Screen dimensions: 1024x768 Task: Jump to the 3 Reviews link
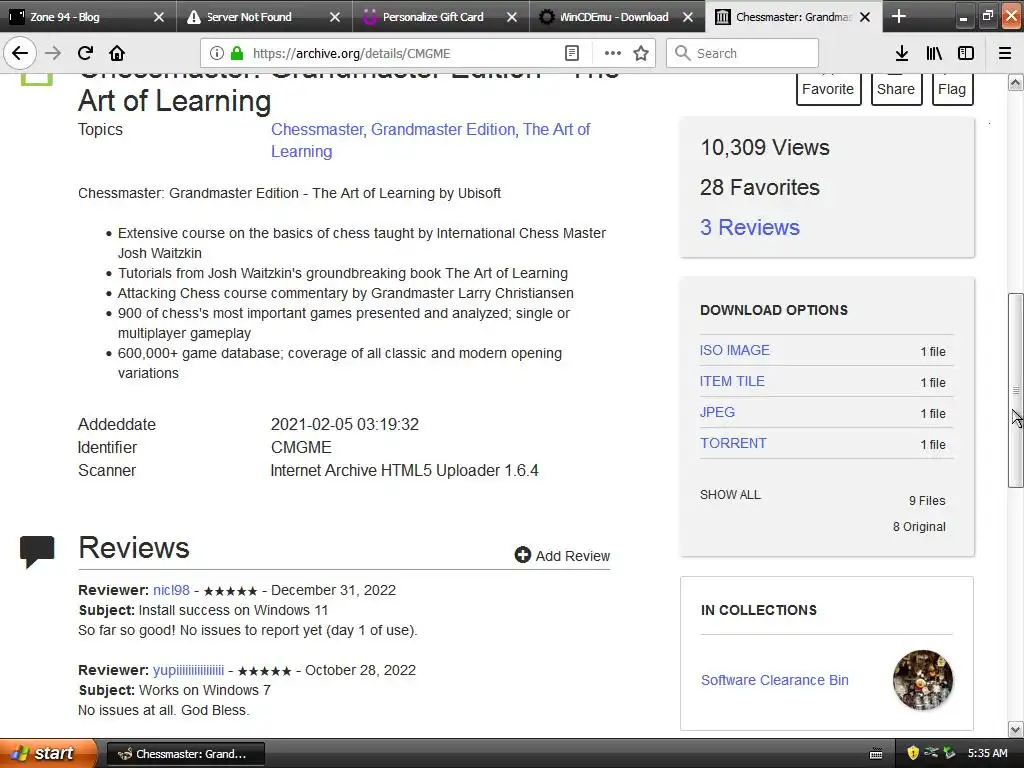[750, 227]
